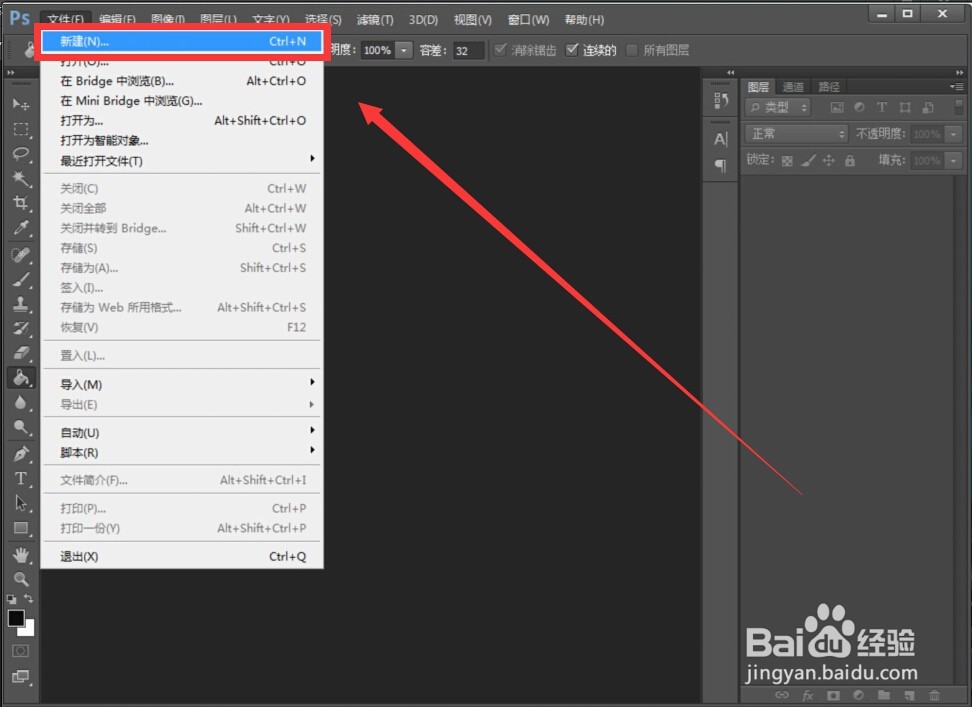Add a layer mask icon
The height and width of the screenshot is (707, 972).
pyautogui.click(x=833, y=695)
